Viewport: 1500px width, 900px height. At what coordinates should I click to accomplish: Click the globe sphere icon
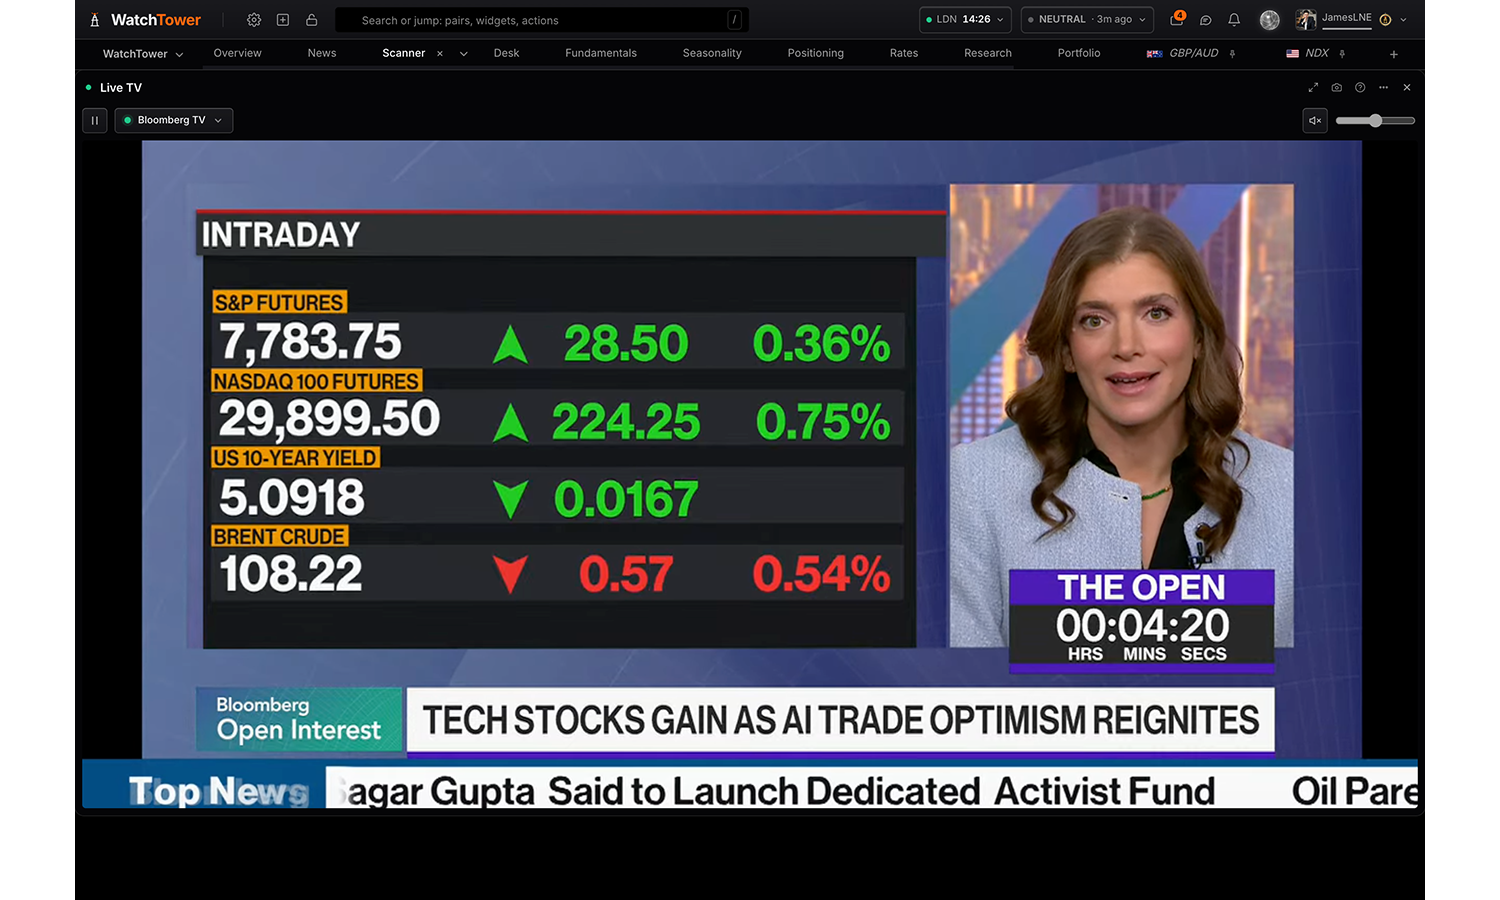[x=1270, y=20]
